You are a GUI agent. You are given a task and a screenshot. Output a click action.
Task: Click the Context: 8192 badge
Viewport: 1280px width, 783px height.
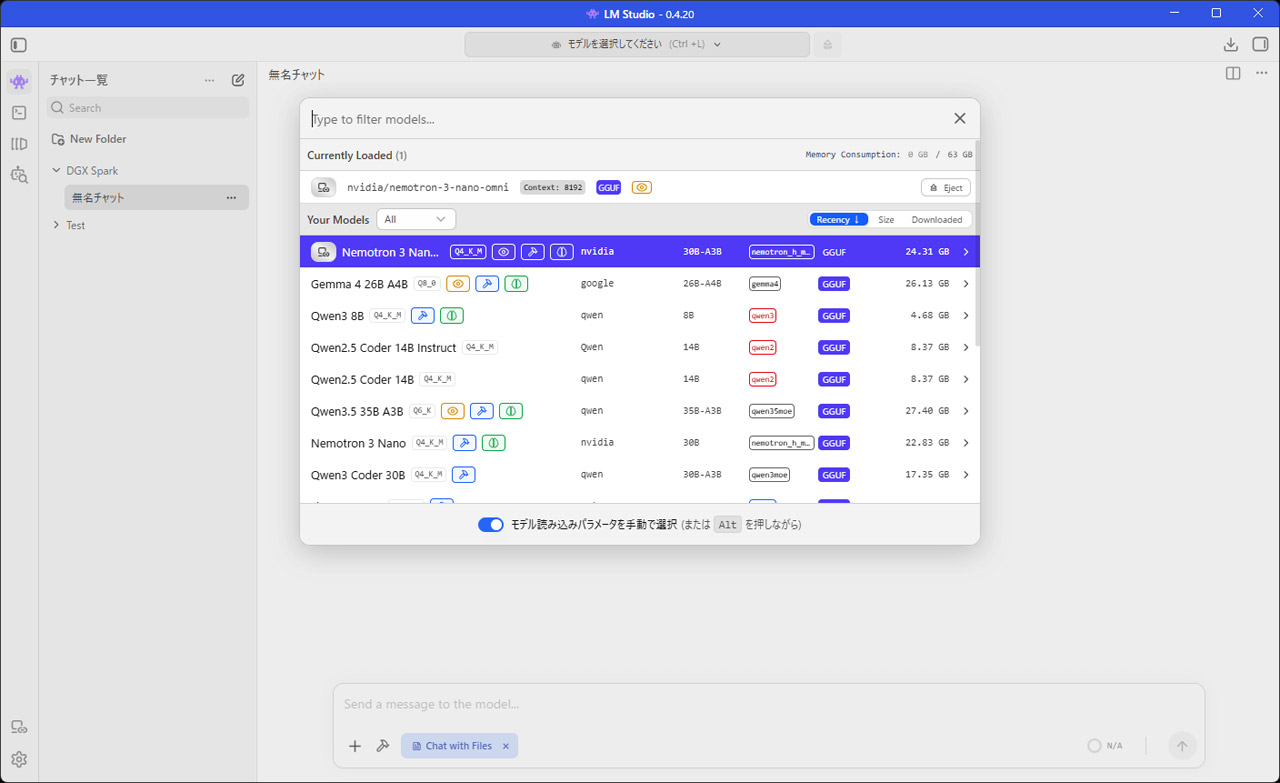click(x=553, y=187)
